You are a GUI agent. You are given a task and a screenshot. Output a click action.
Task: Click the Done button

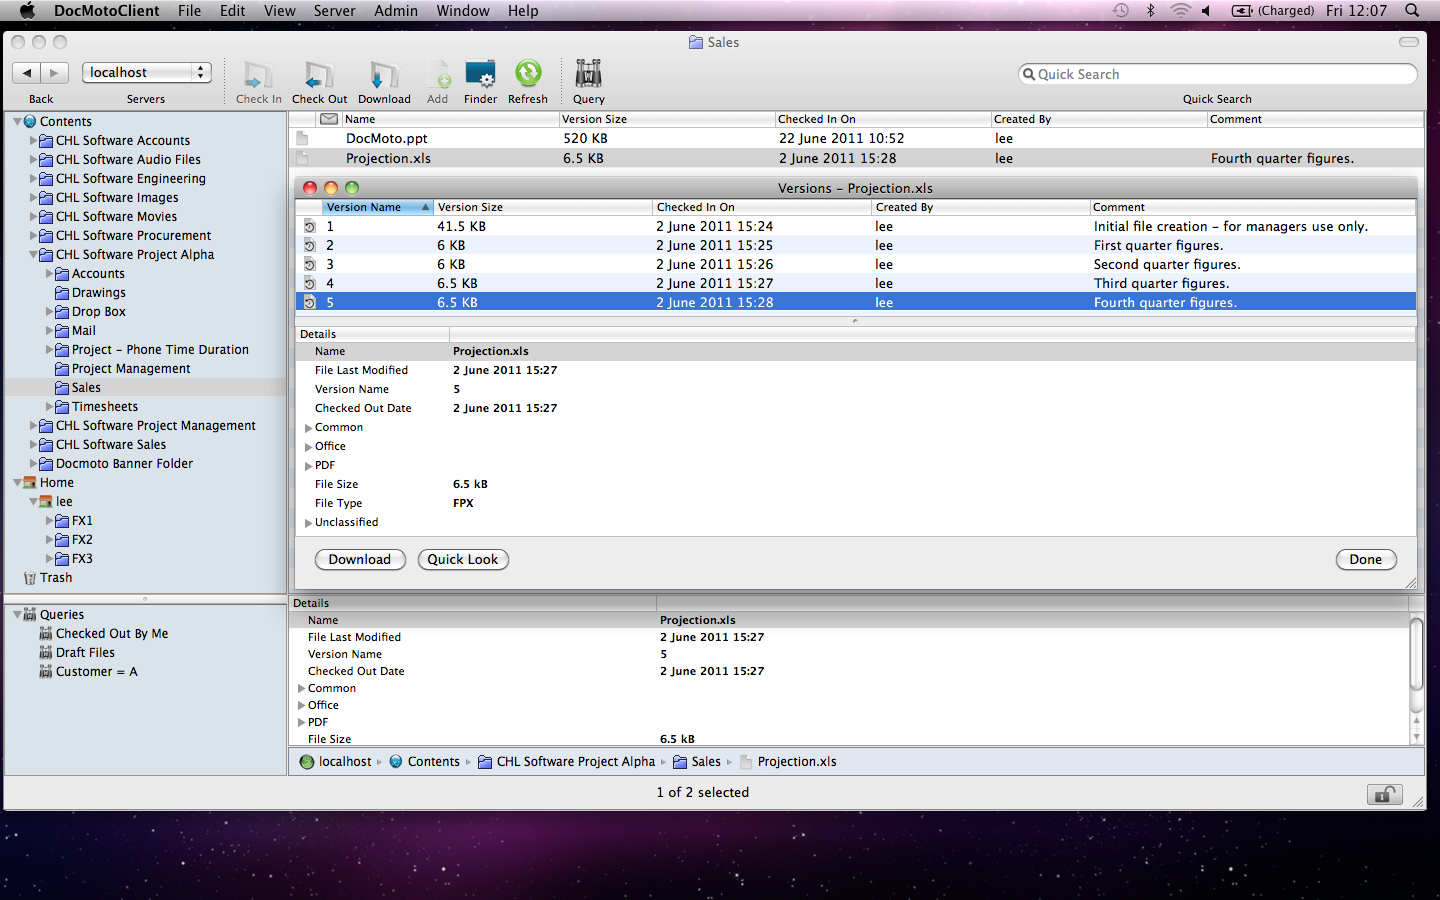1365,560
